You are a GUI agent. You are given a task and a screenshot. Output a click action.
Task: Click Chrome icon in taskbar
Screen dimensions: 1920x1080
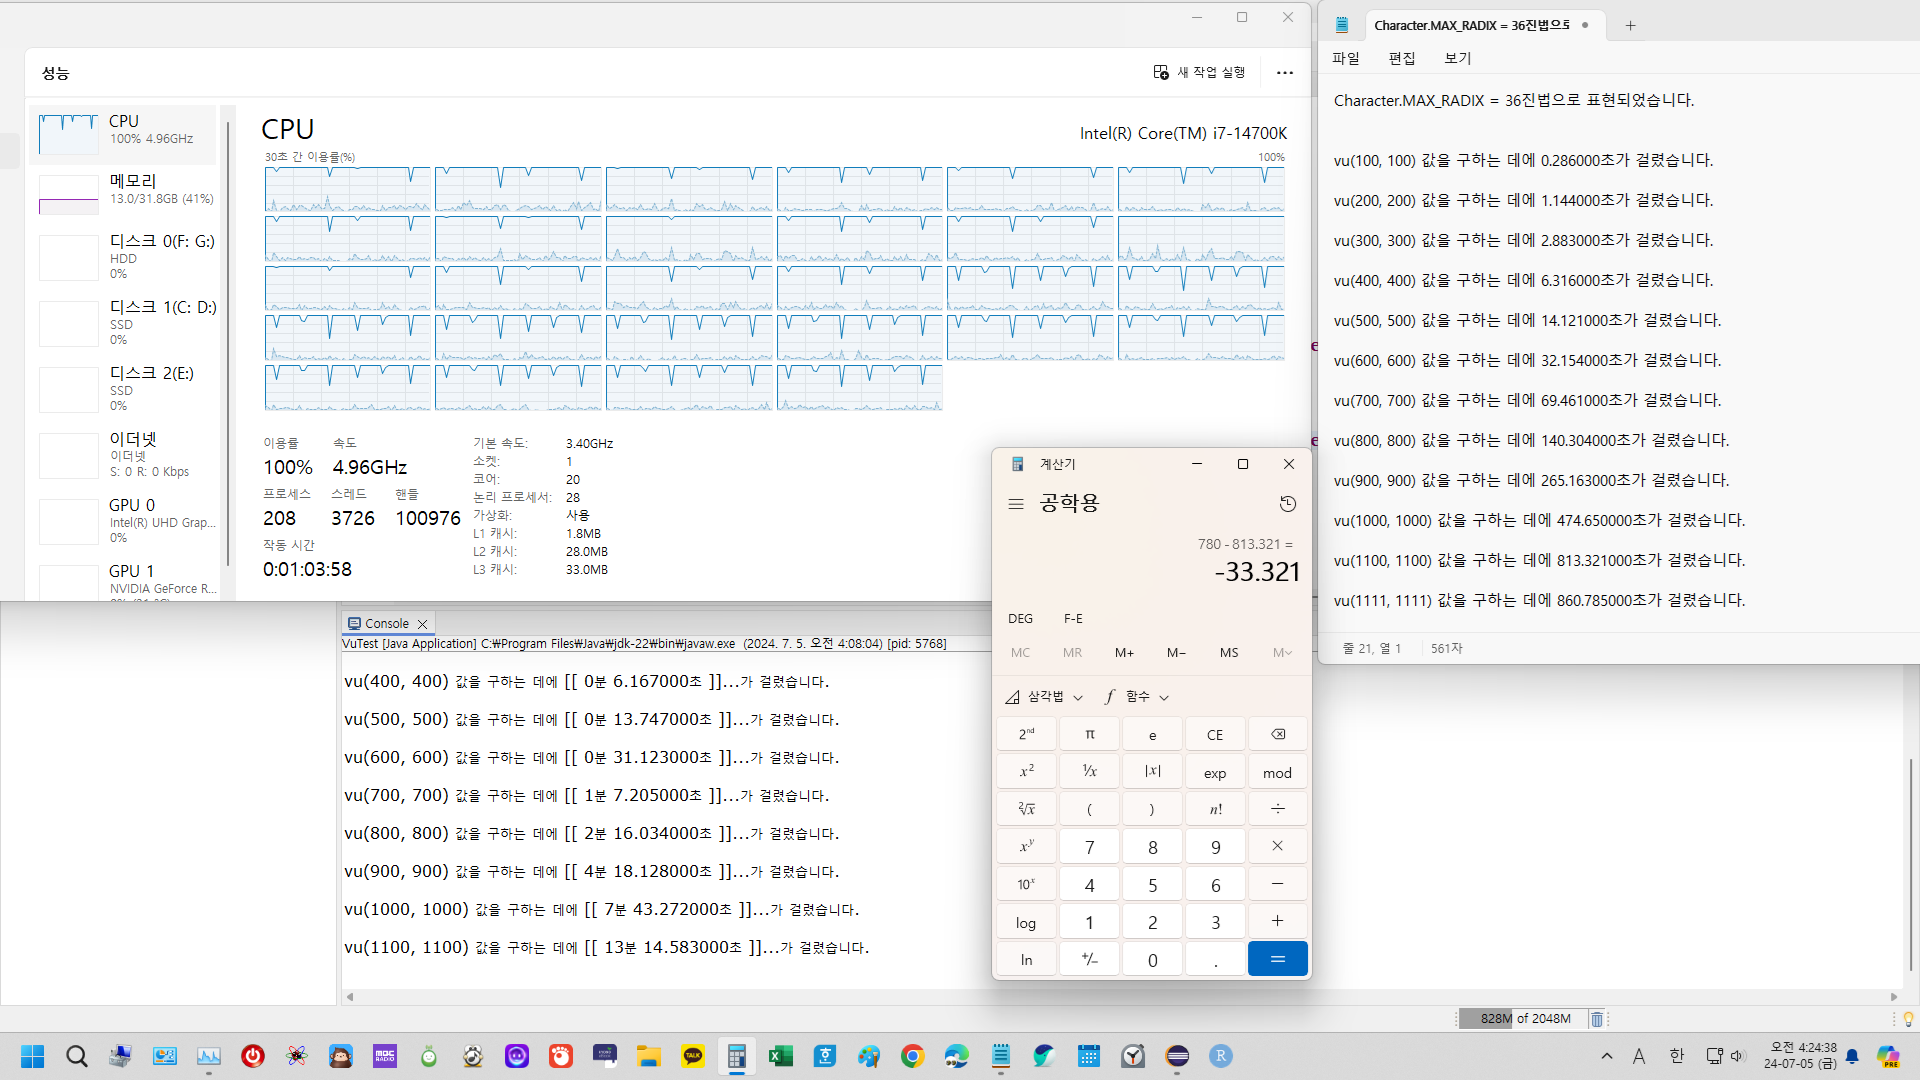coord(912,1056)
